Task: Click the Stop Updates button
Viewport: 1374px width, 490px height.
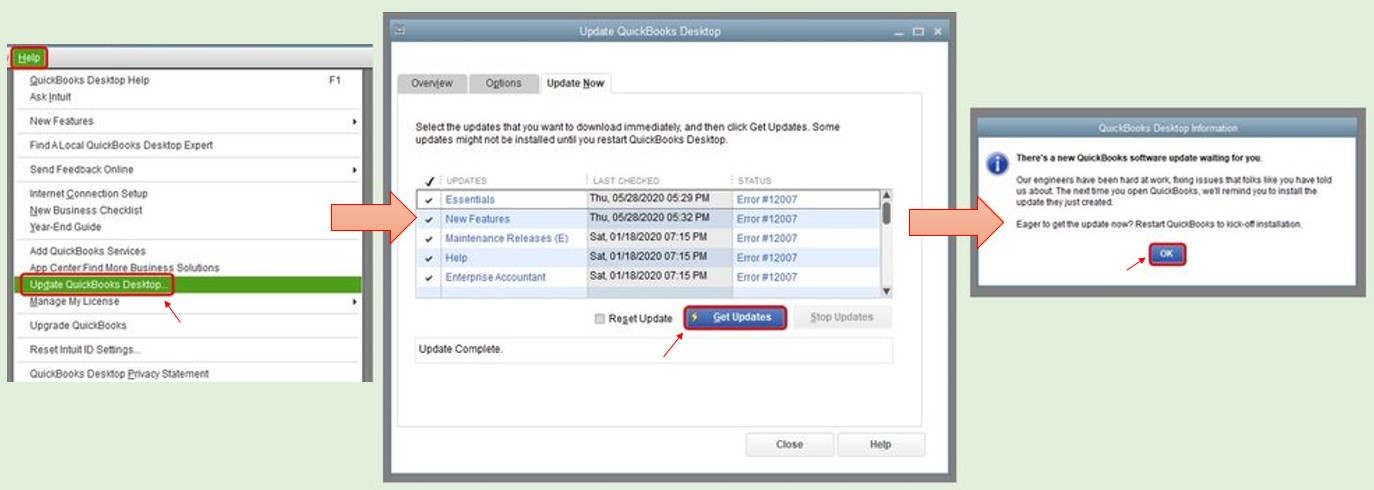Action: coord(842,317)
